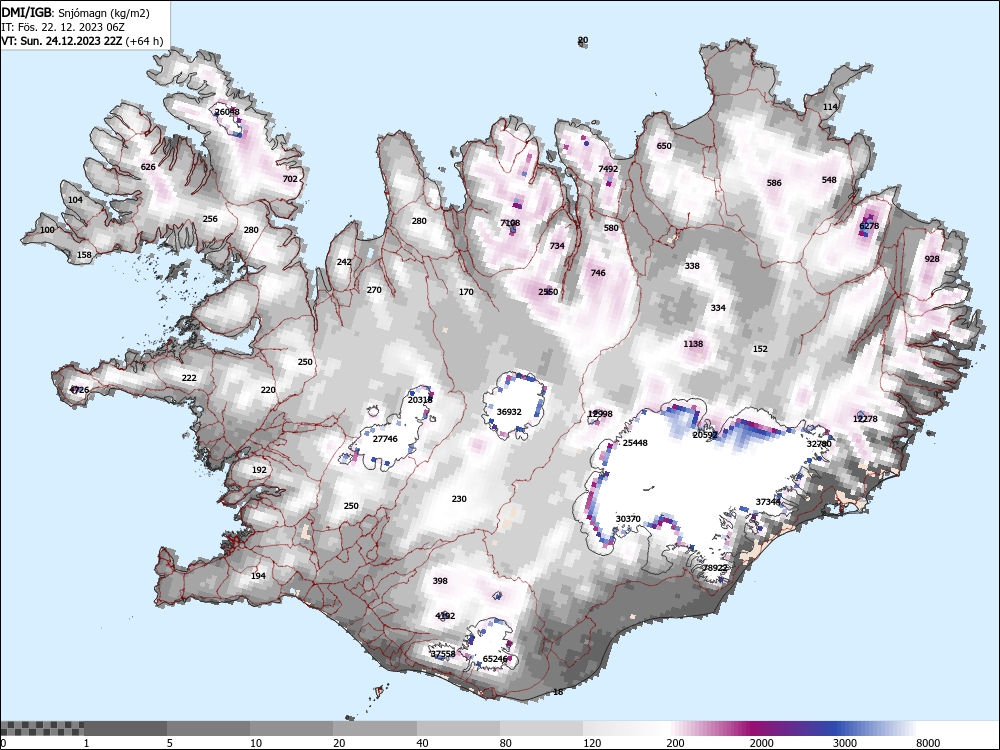
Task: Click the snow value '20592' on Vatnajökull's north edge
Action: pos(705,435)
